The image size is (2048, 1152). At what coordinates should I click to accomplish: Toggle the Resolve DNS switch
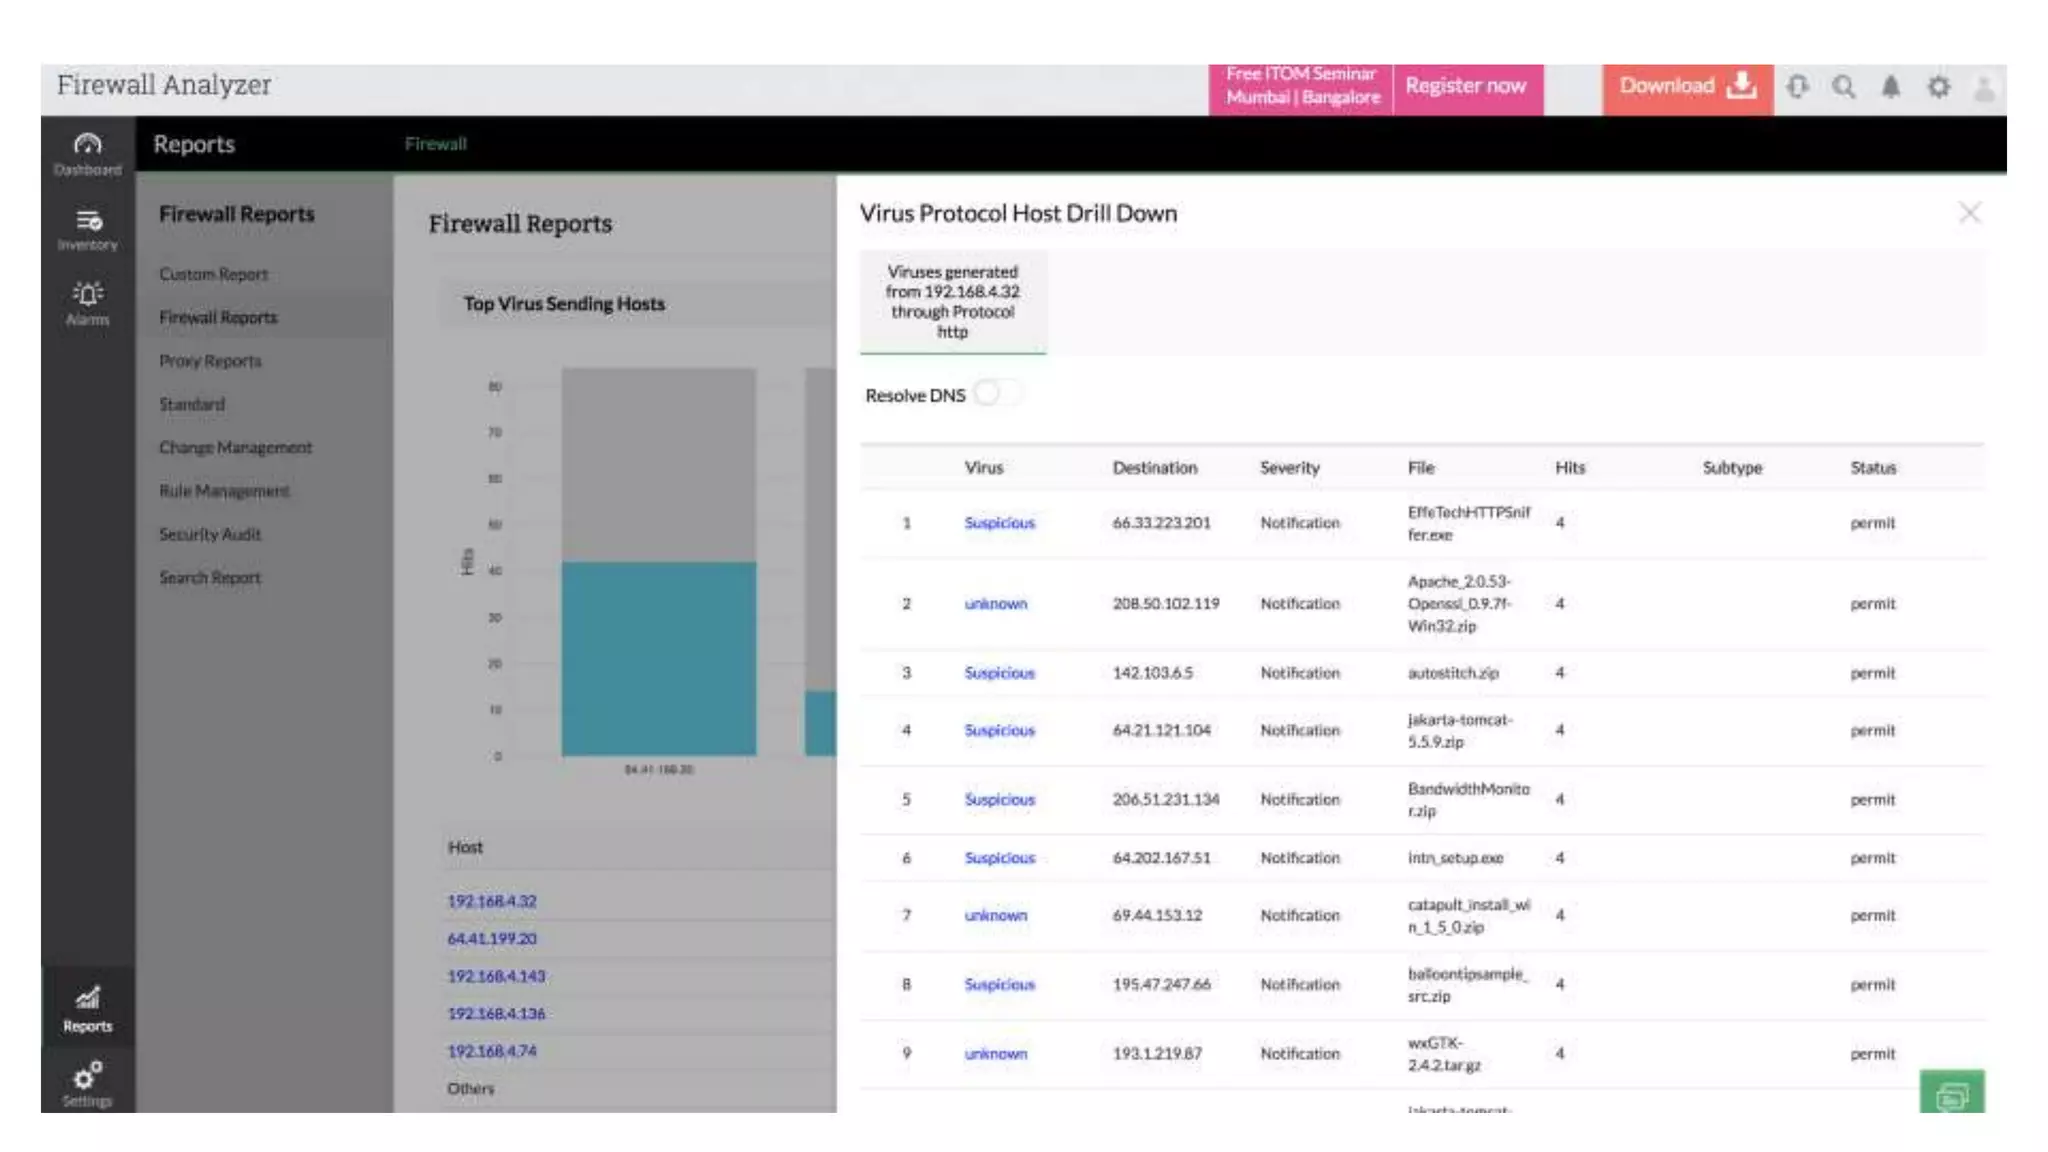pyautogui.click(x=997, y=394)
